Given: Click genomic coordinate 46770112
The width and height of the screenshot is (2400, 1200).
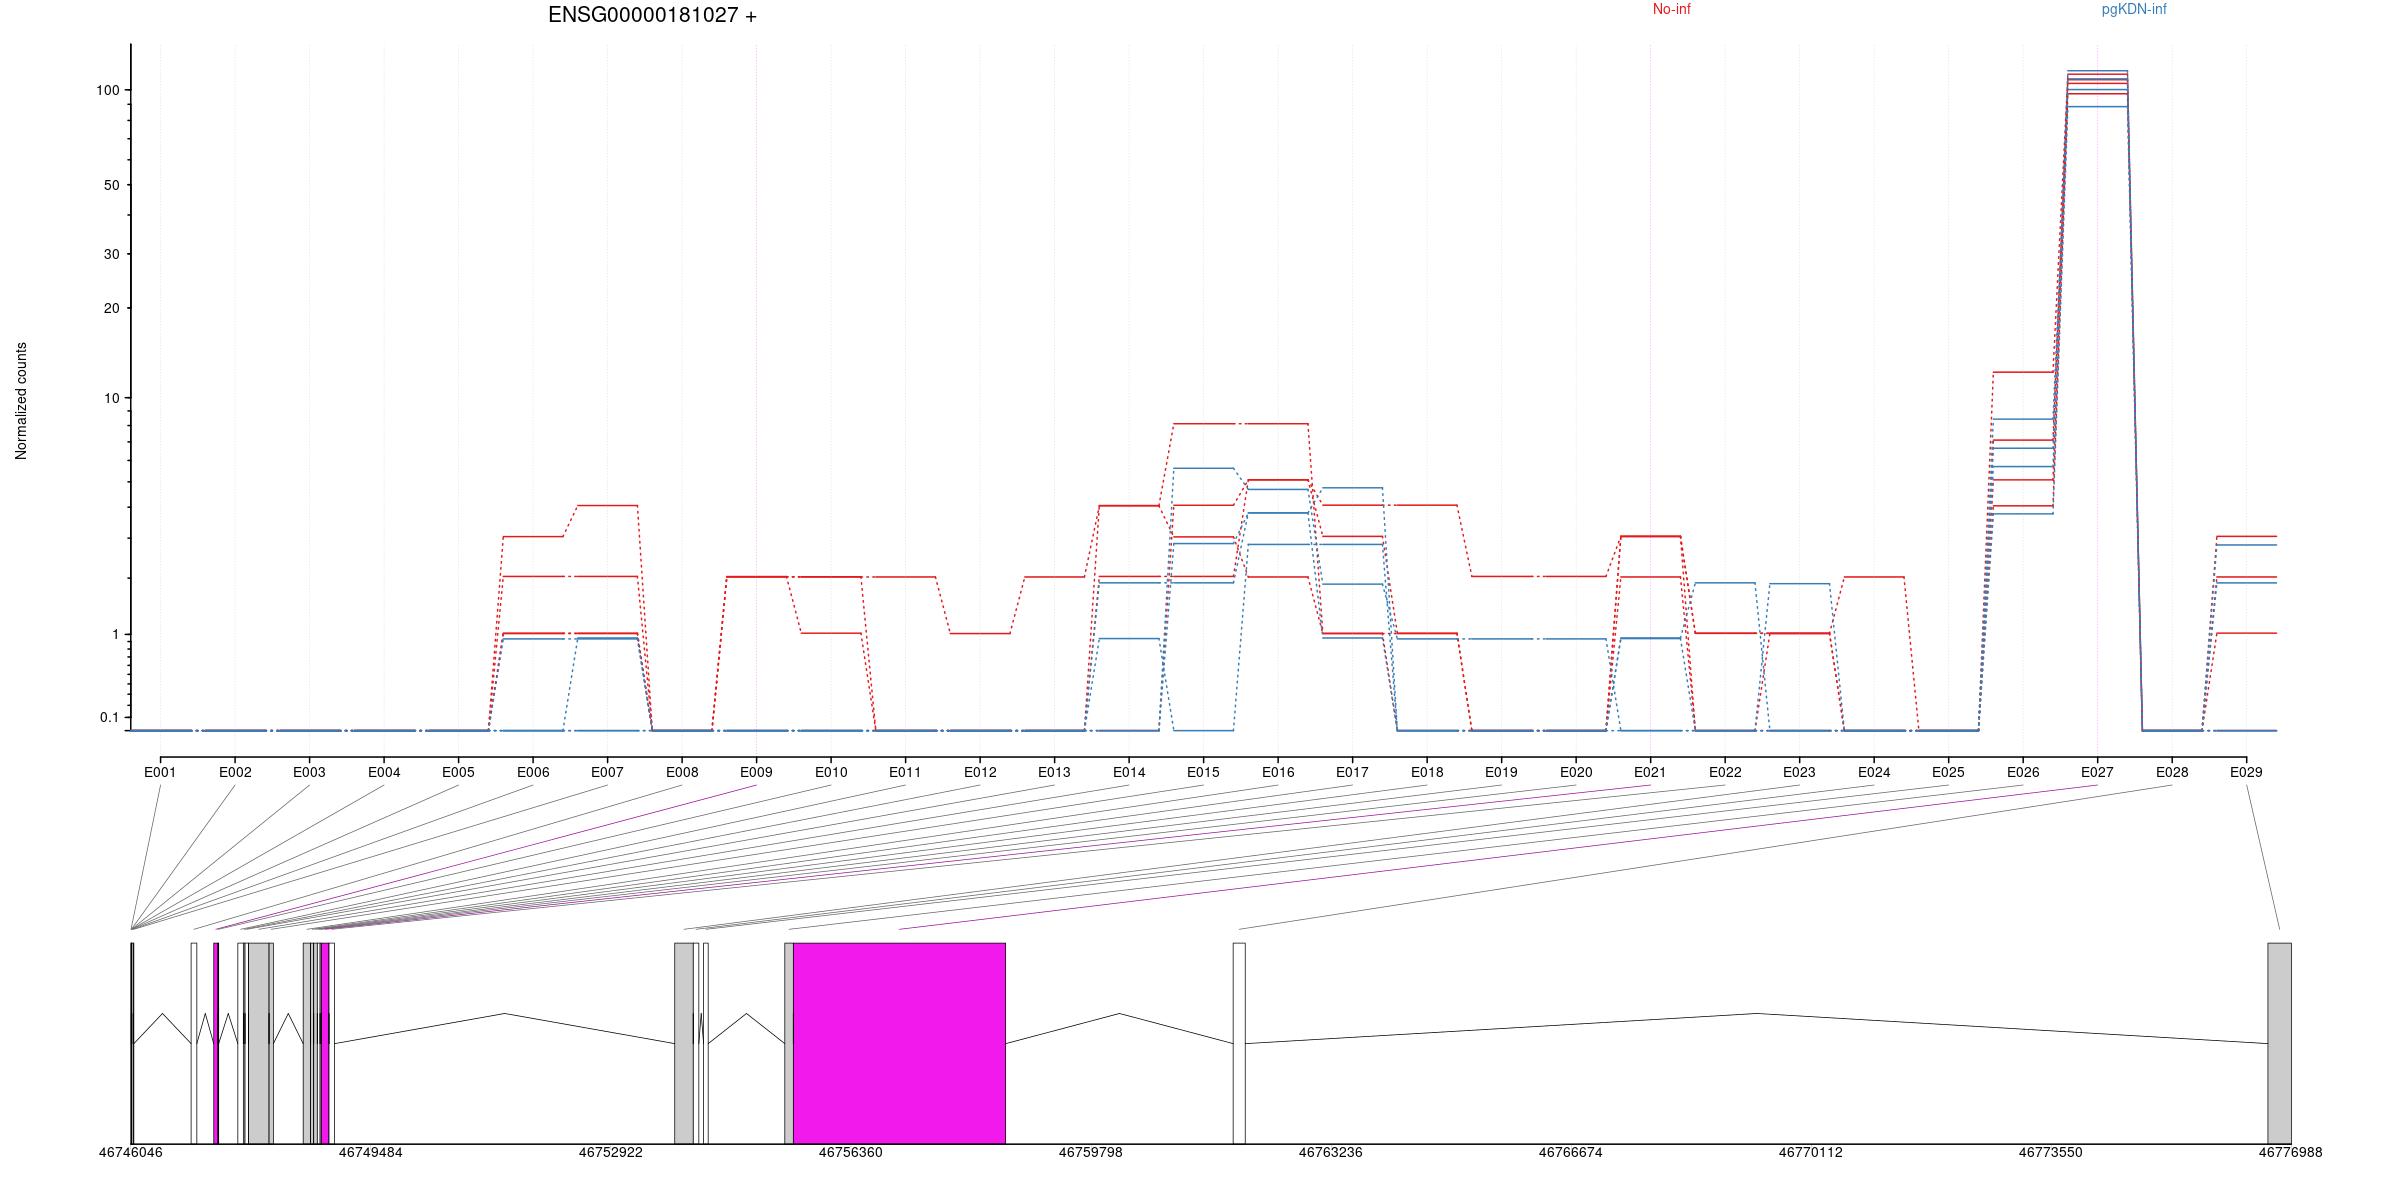Looking at the screenshot, I should pos(1811,1152).
